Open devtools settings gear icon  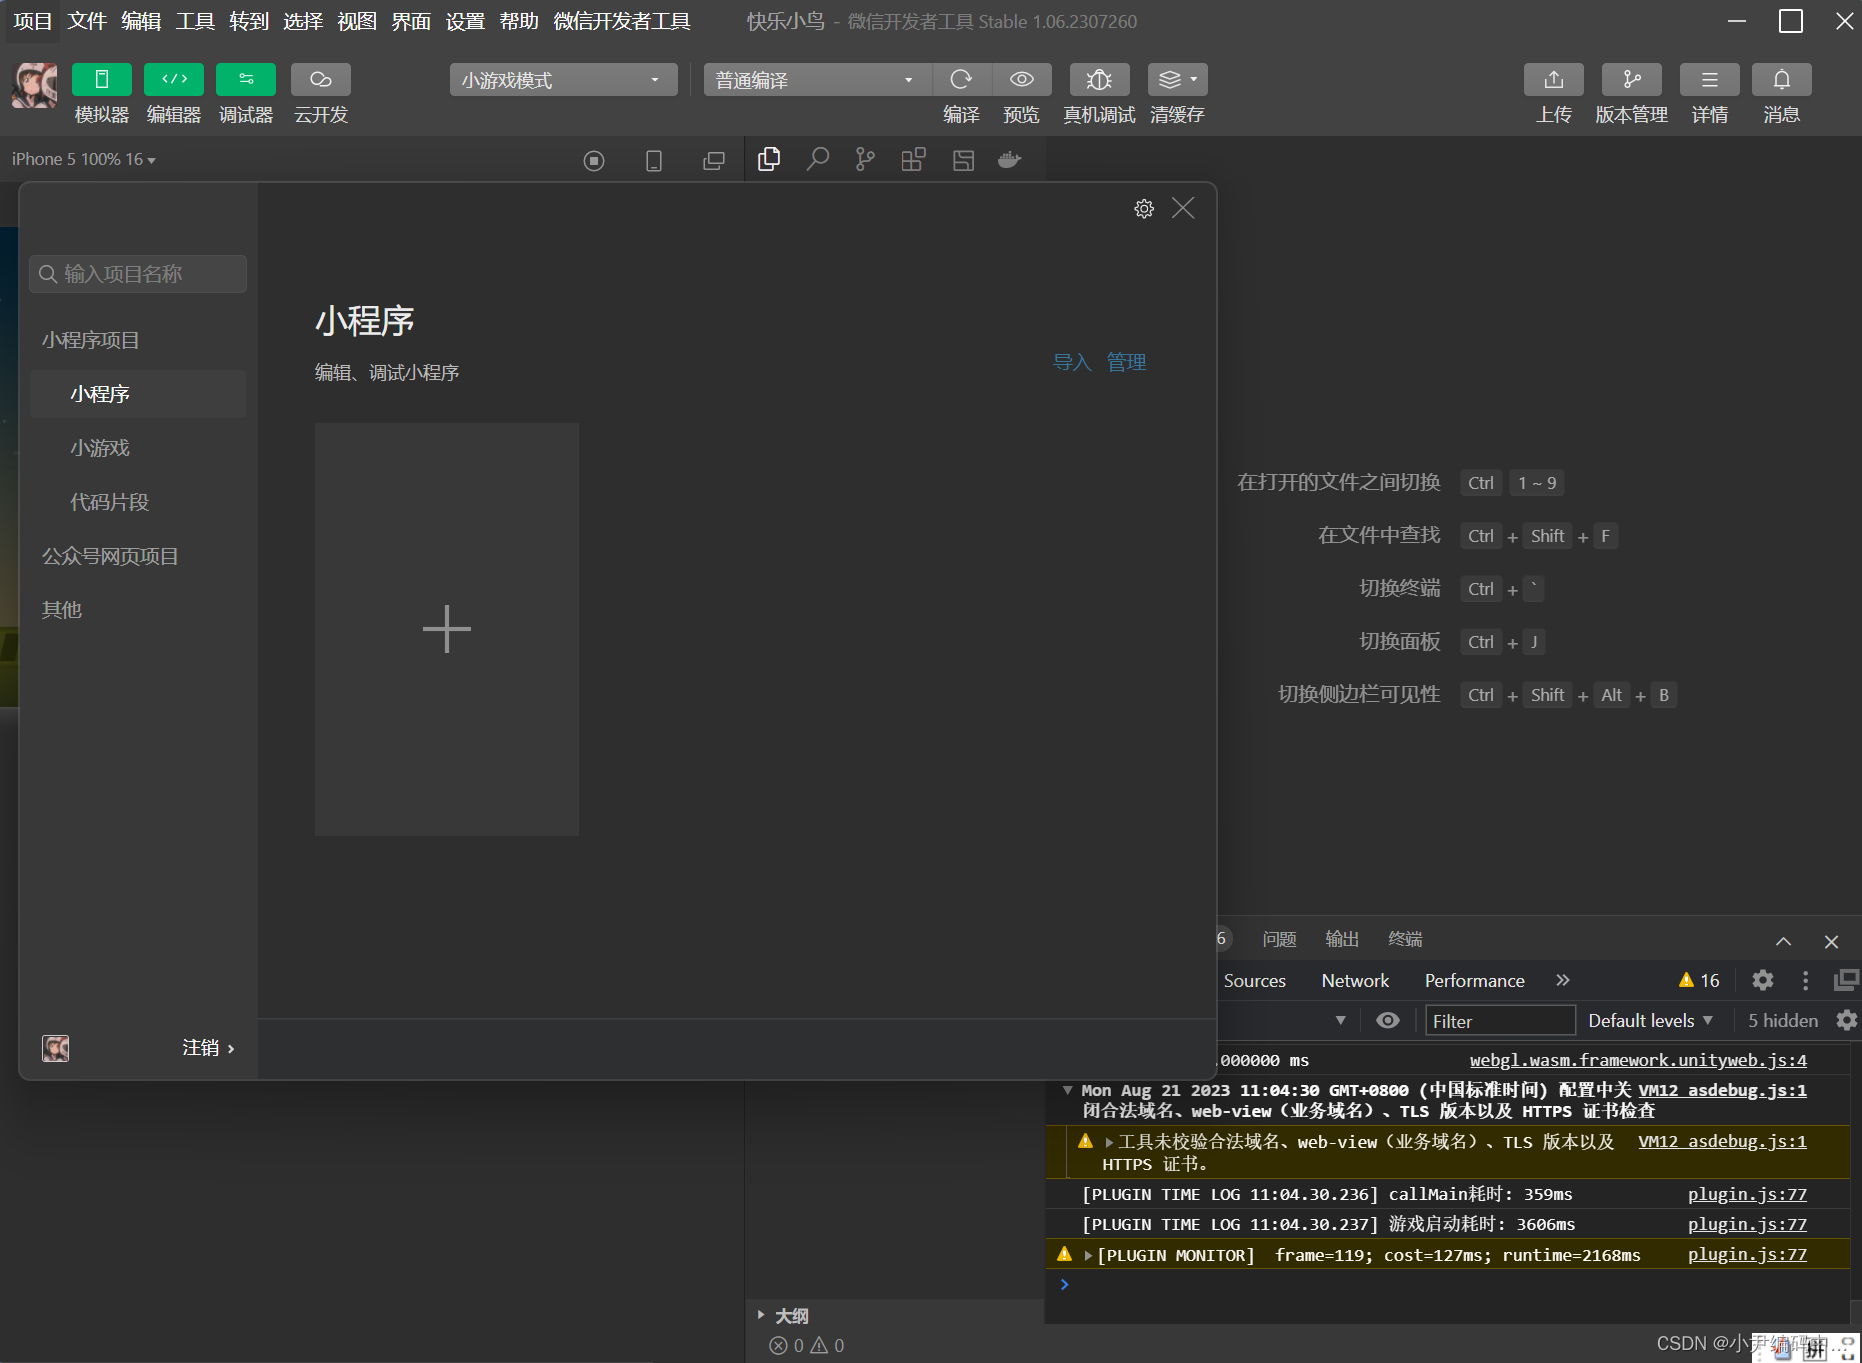pos(1763,981)
